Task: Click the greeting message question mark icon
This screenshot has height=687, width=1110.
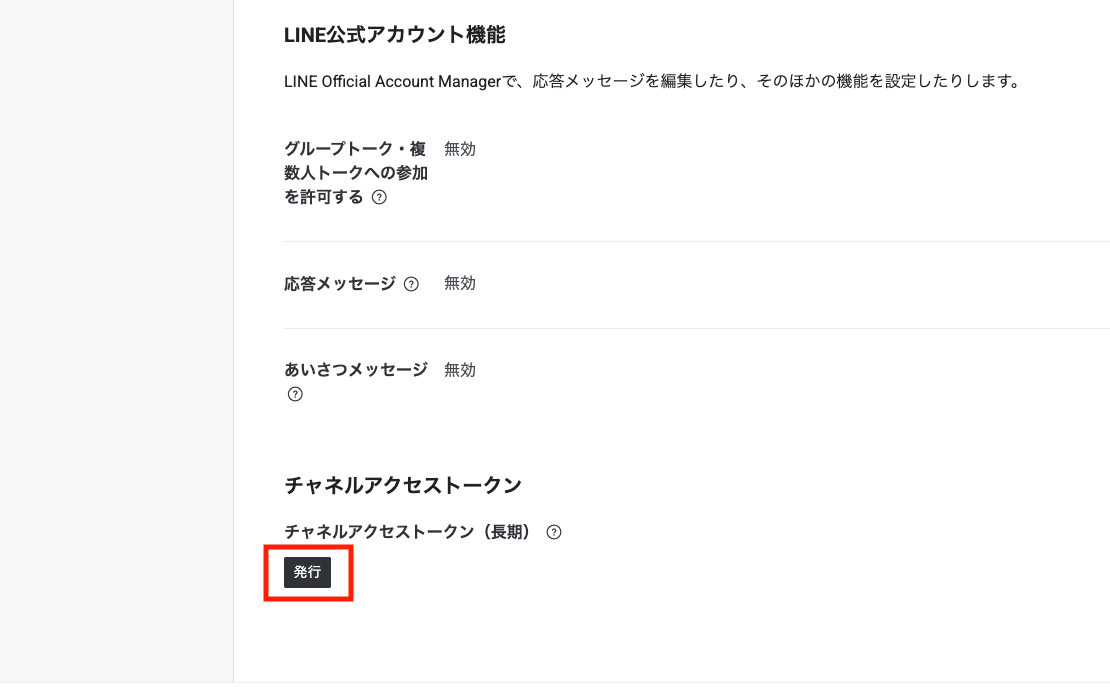Action: click(294, 394)
